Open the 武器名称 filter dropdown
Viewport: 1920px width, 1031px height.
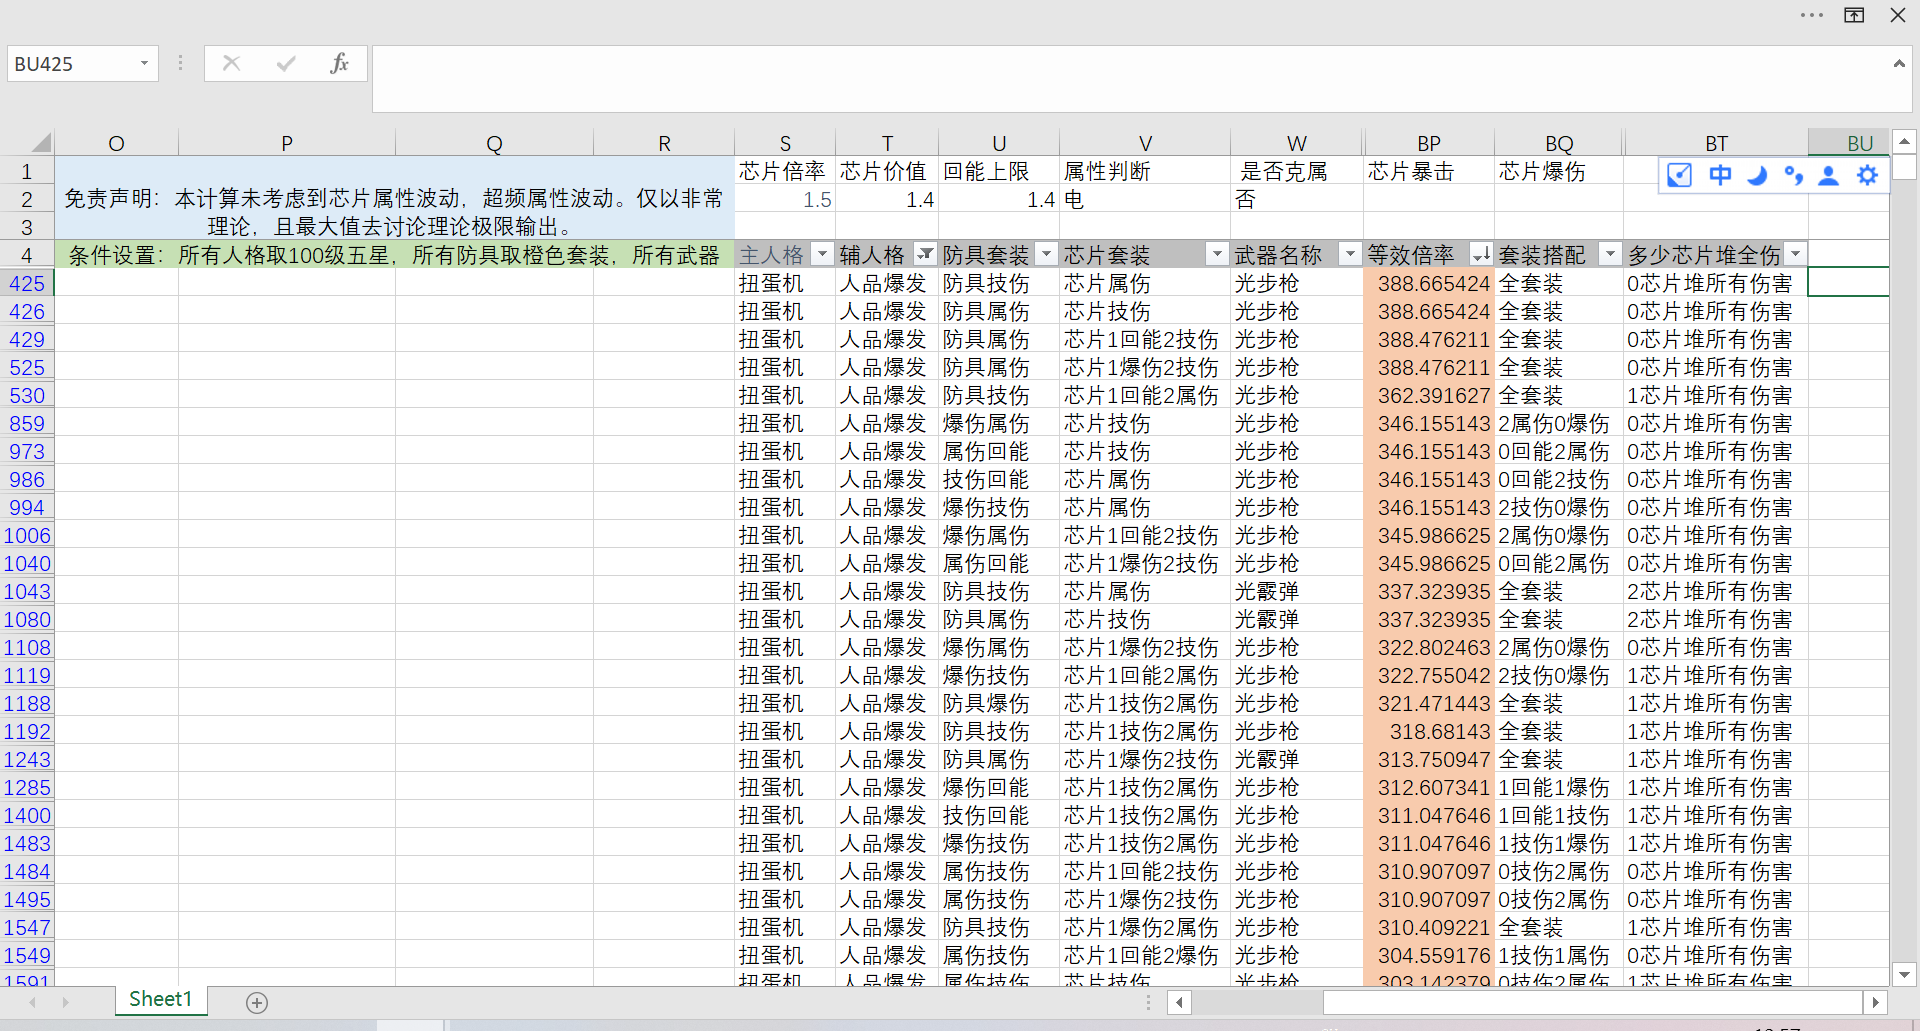1350,254
